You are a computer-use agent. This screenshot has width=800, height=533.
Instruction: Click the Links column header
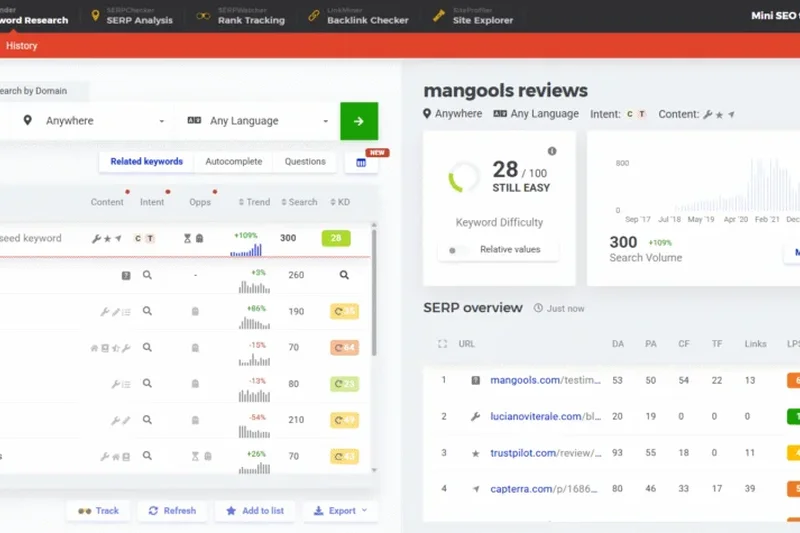[x=755, y=344]
